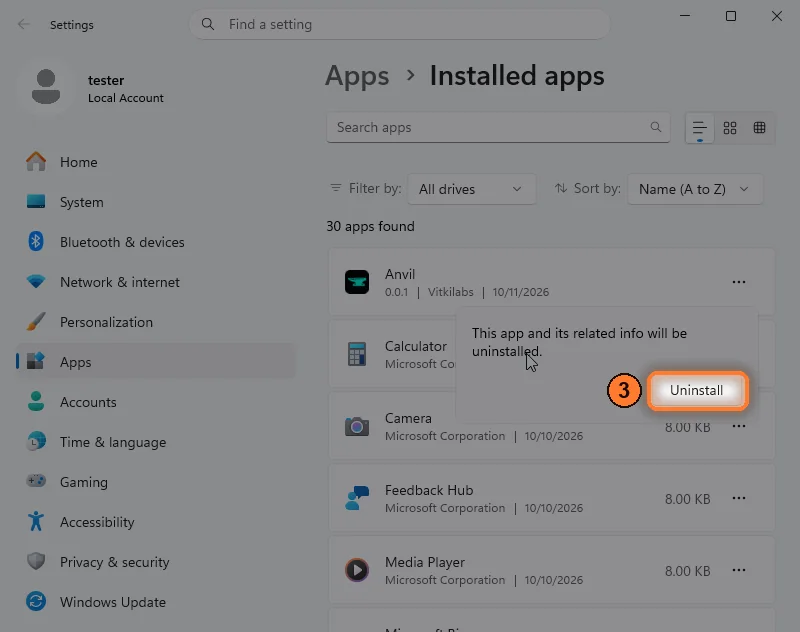Click the Personalization paintbrush icon
Image resolution: width=800 pixels, height=632 pixels.
36,321
